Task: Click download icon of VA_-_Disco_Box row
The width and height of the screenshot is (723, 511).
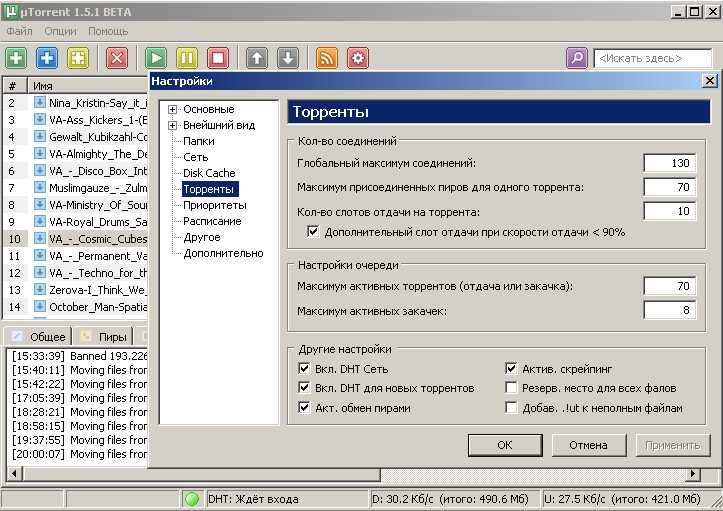Action: (40, 171)
